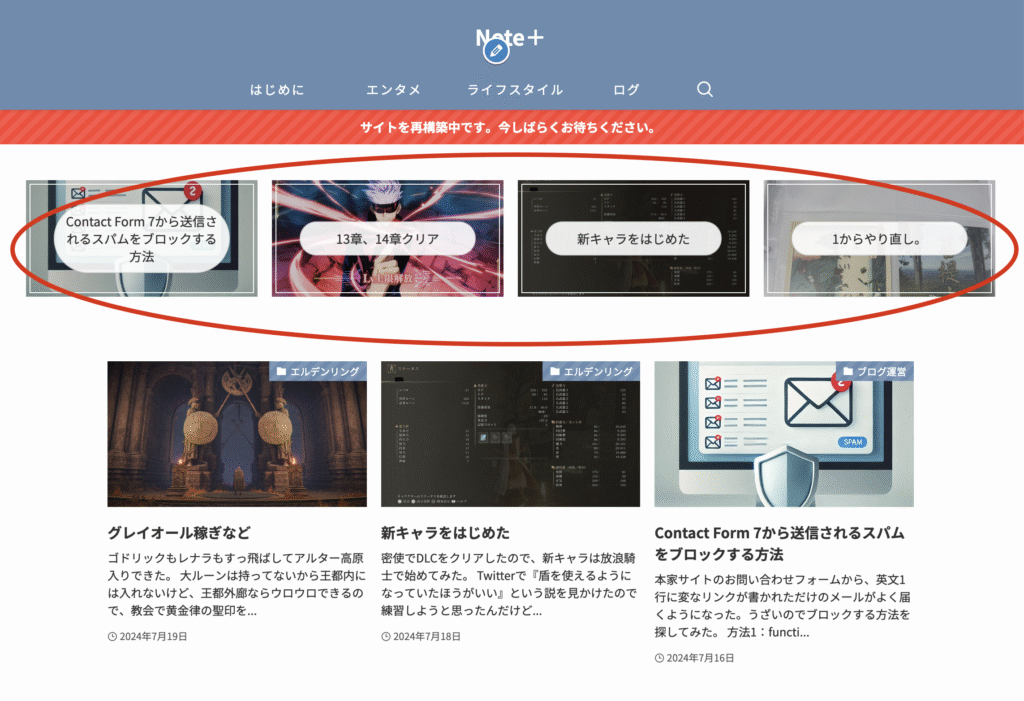1024x701 pixels.
Task: Click excerpt starting 本家サイトのお問い合わせフォームから
Action: [782, 606]
